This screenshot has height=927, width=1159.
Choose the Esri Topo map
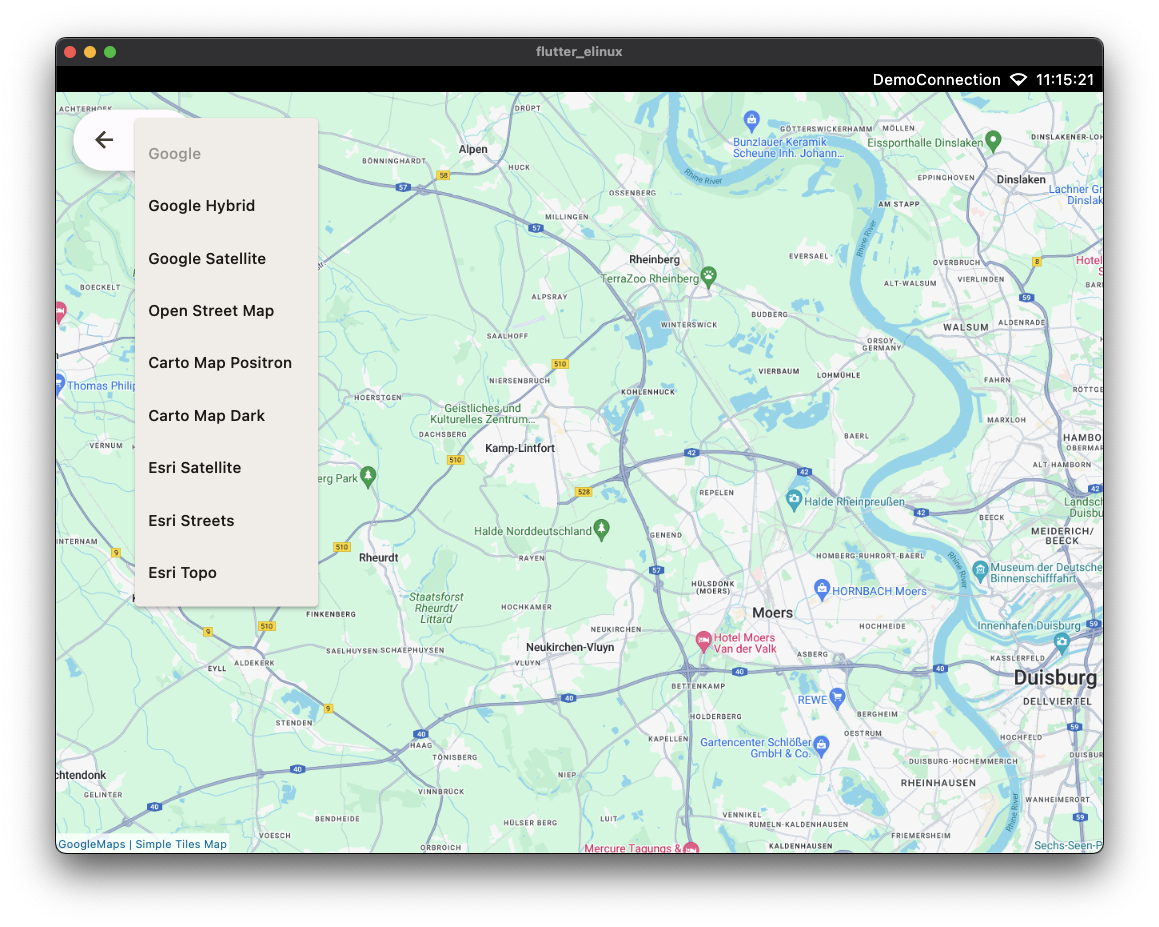tap(226, 573)
